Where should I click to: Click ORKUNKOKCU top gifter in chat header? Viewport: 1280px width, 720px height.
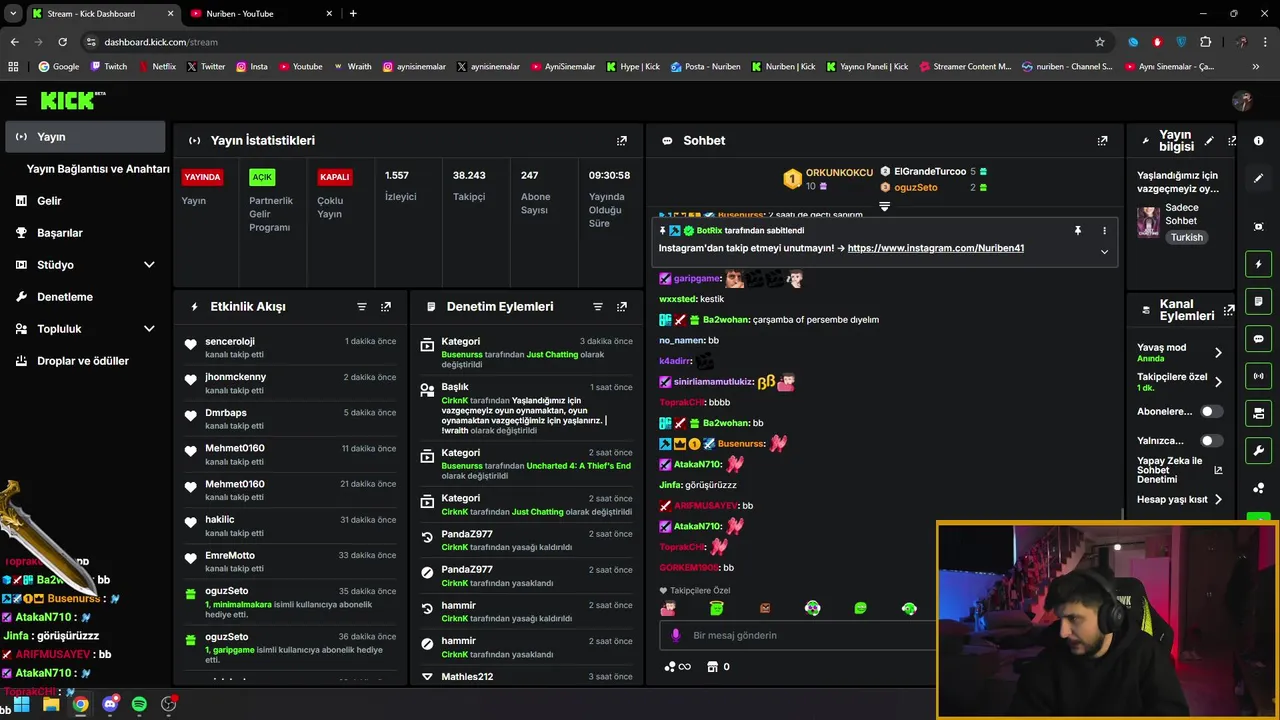828,178
